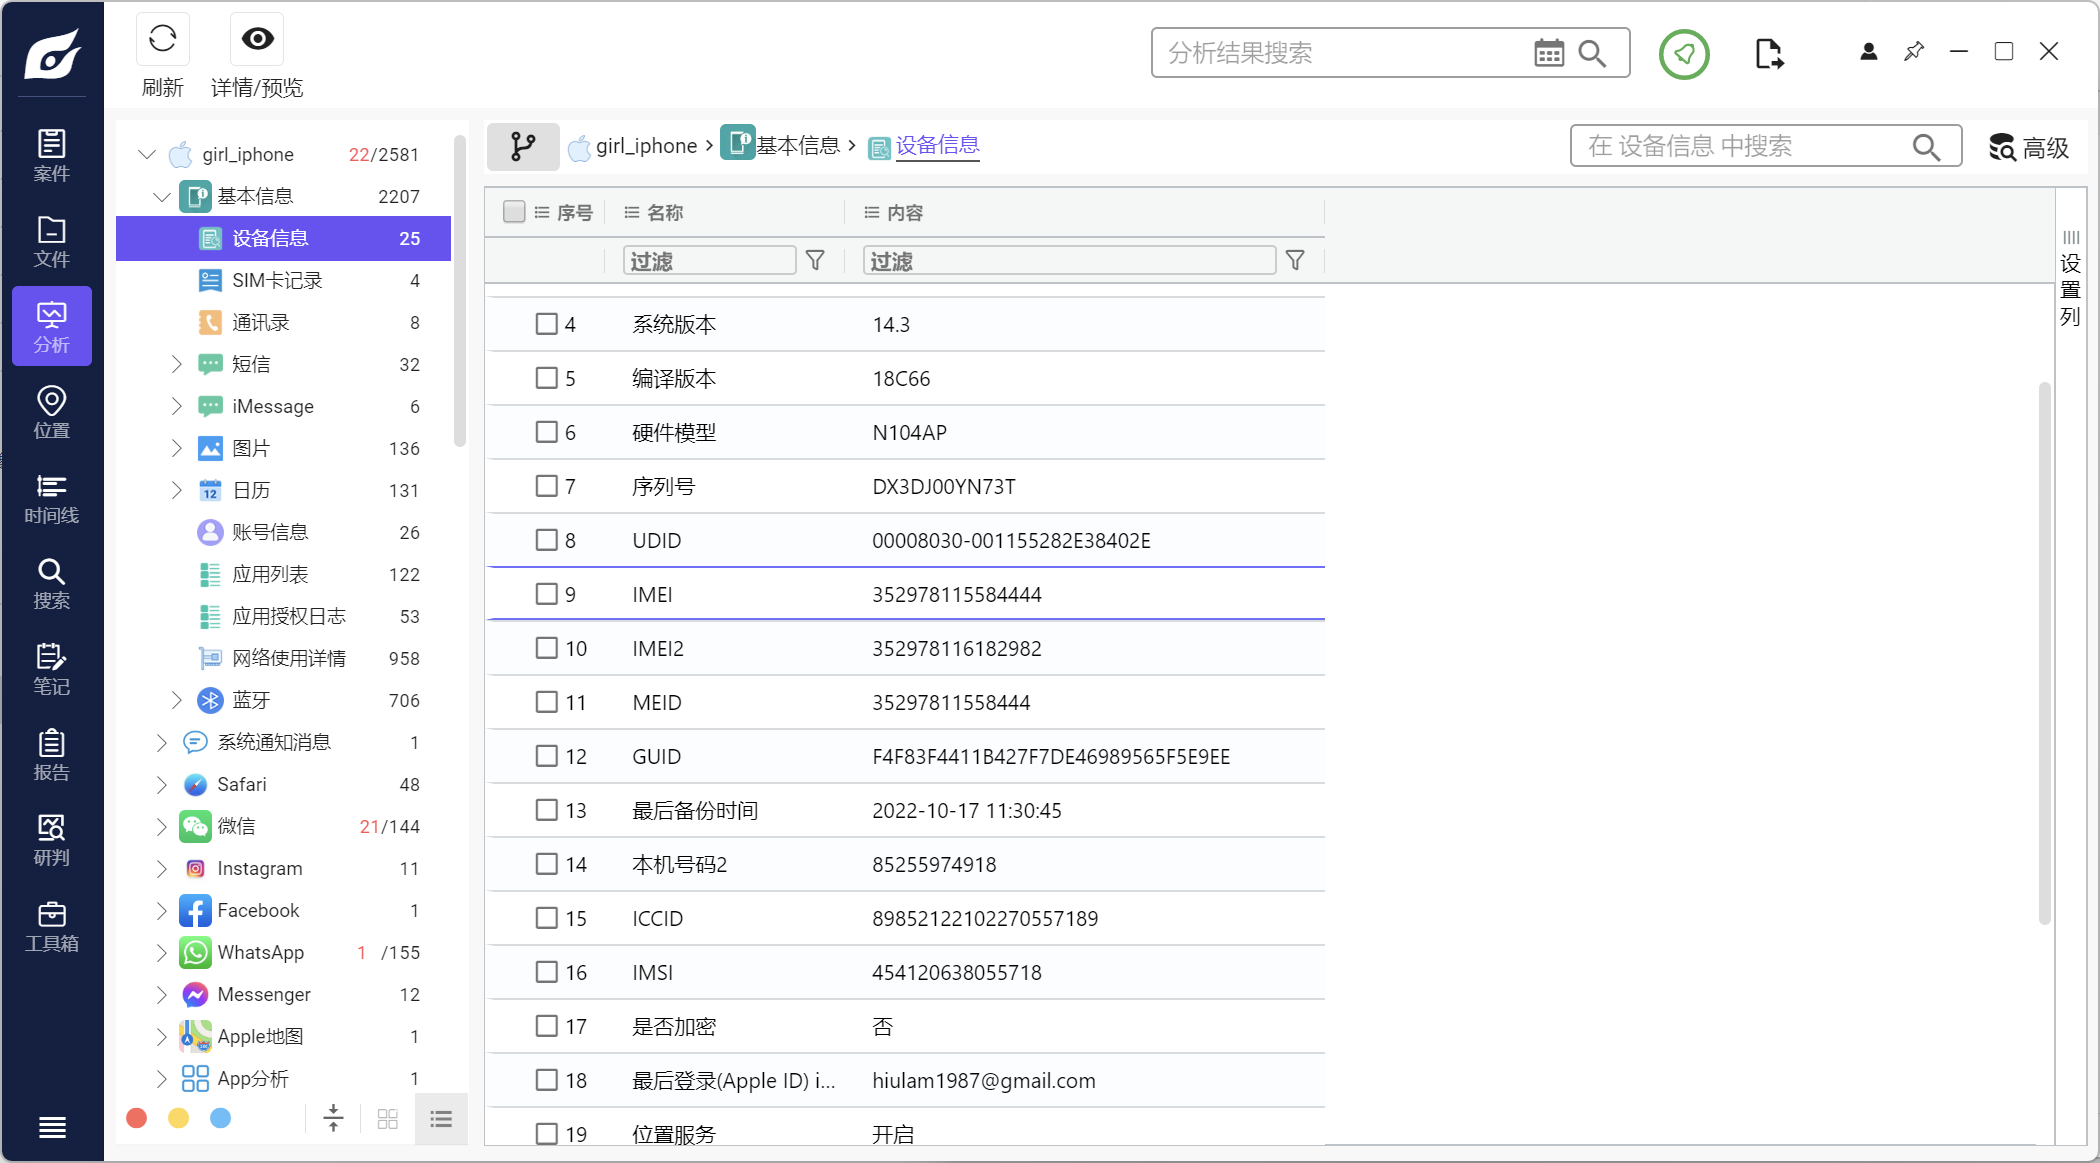
Task: Expand the 短信 tree node
Action: [x=176, y=364]
